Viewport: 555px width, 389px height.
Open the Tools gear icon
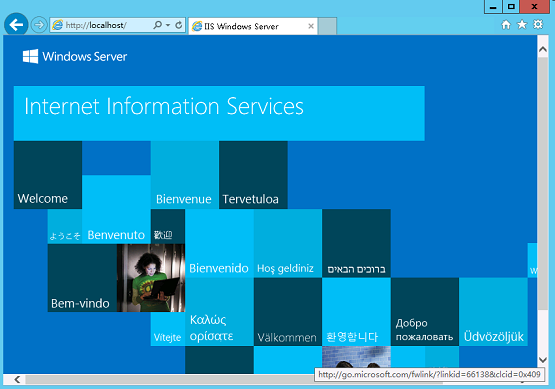coord(538,25)
